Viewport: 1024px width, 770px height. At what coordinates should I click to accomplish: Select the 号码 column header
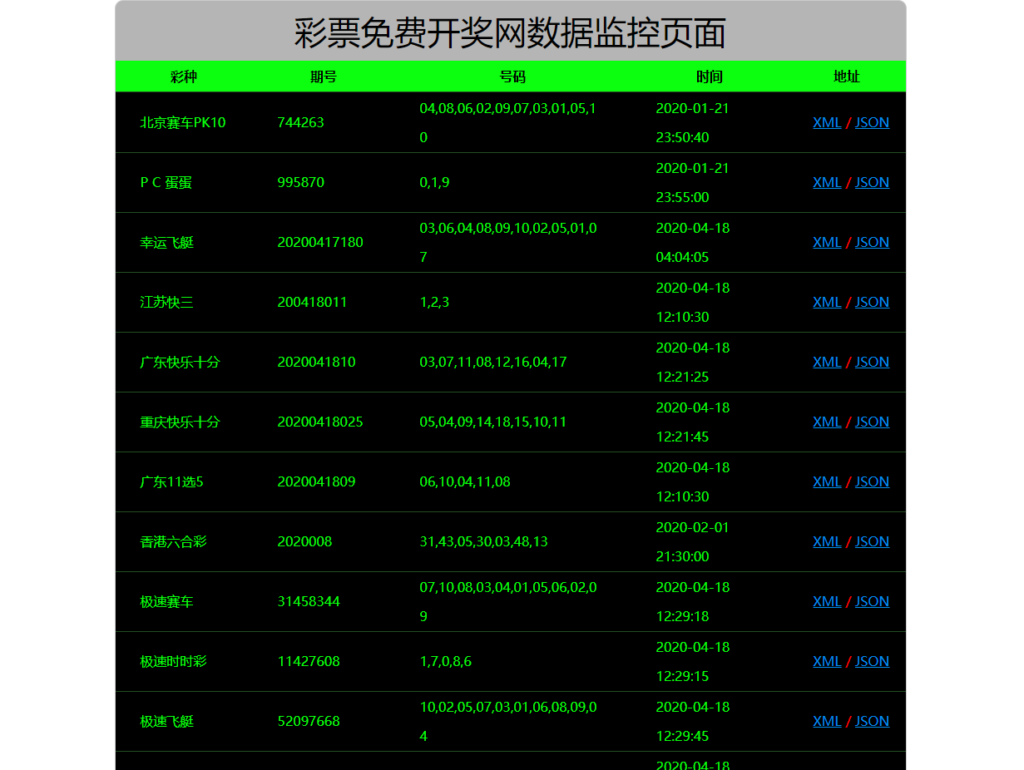[513, 76]
